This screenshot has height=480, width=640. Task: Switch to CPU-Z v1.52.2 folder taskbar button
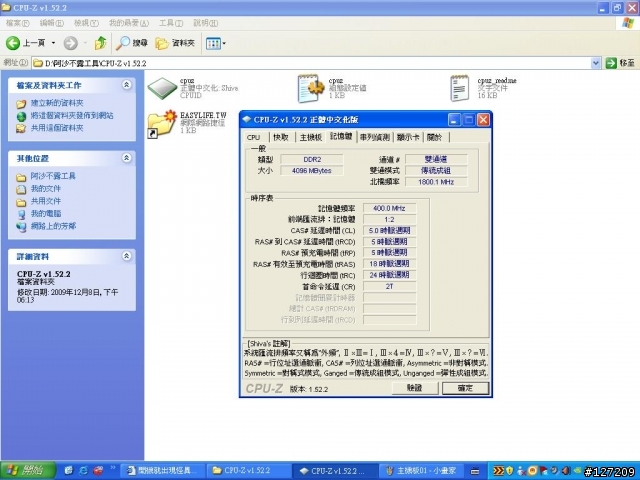(249, 471)
